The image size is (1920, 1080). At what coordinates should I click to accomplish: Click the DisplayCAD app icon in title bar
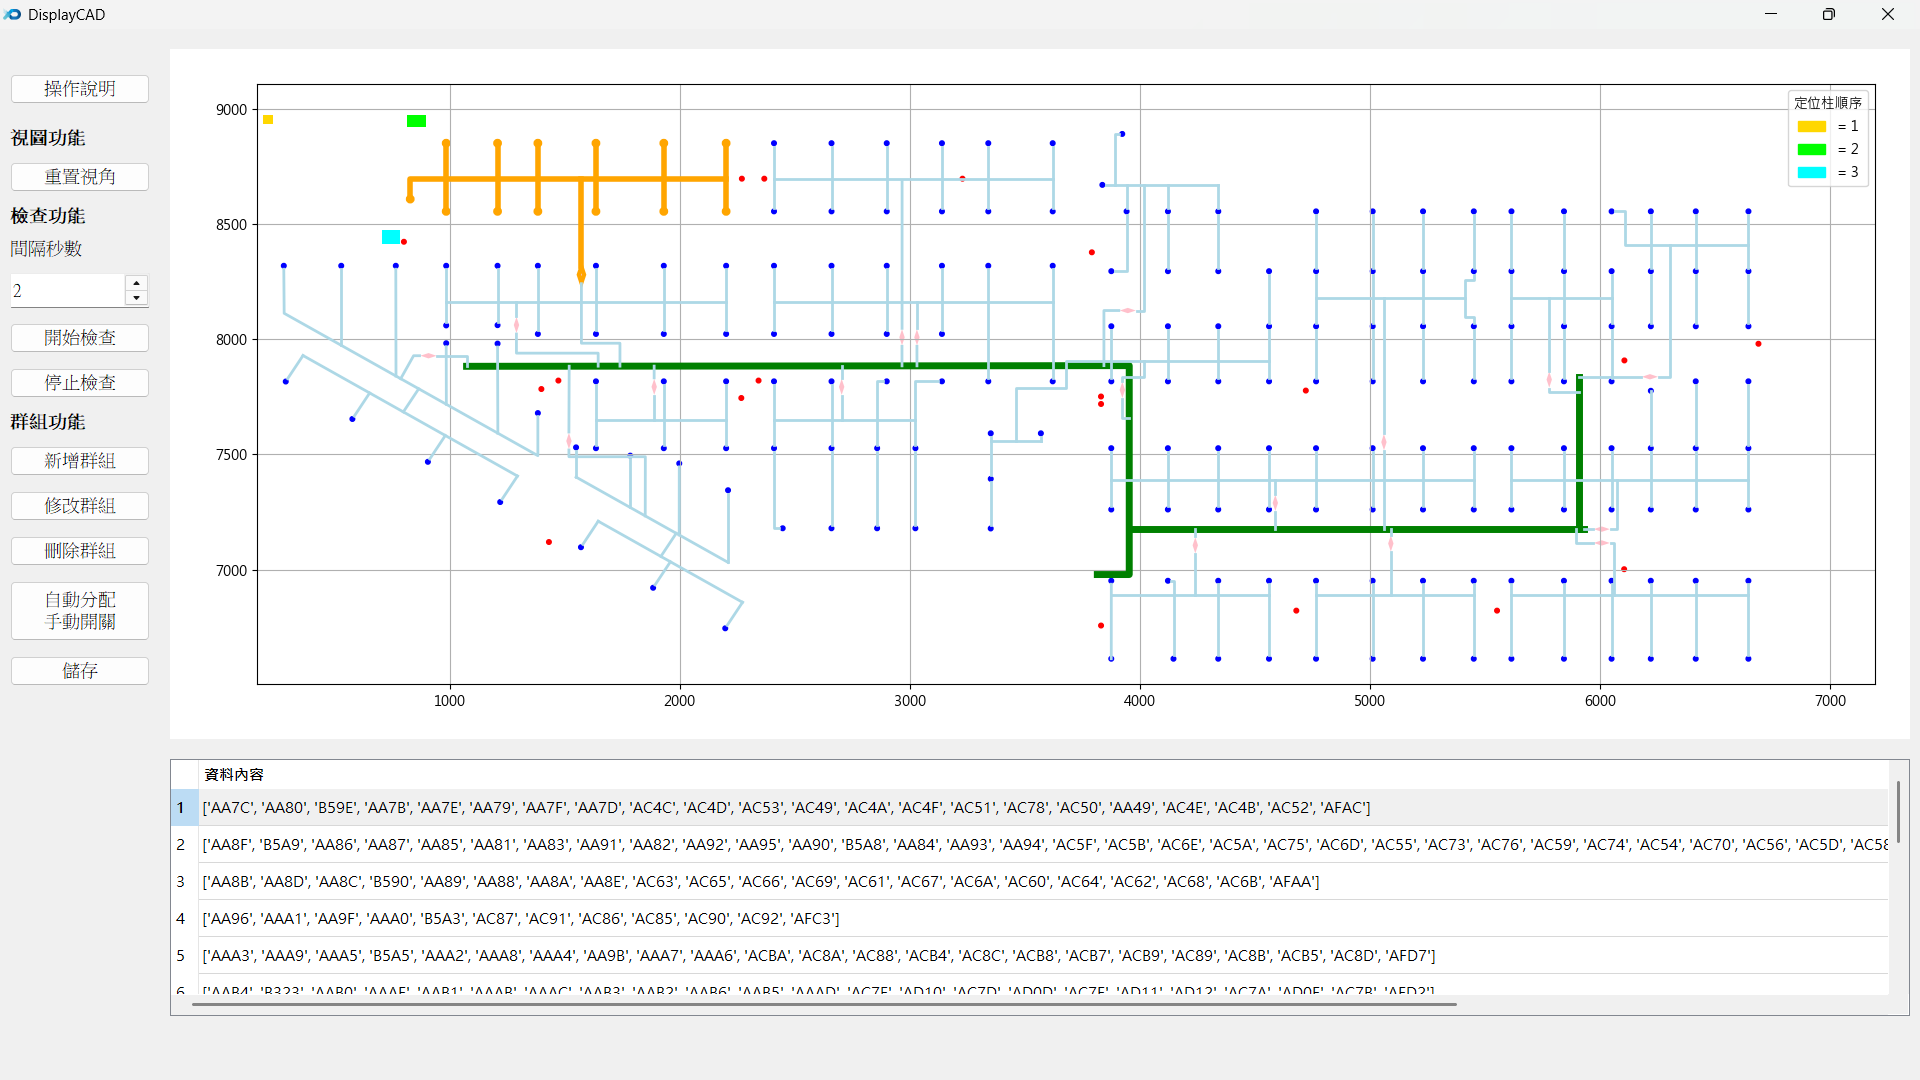[12, 15]
